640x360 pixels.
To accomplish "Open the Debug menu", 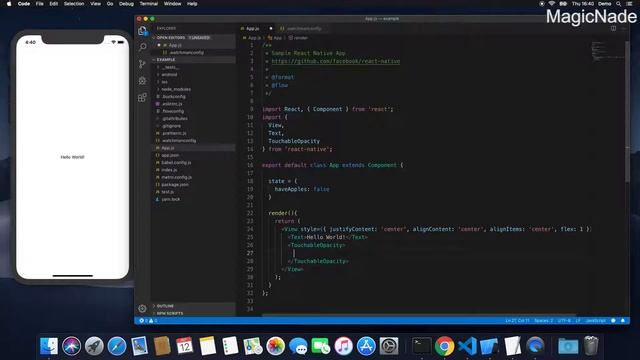I will [x=126, y=4].
